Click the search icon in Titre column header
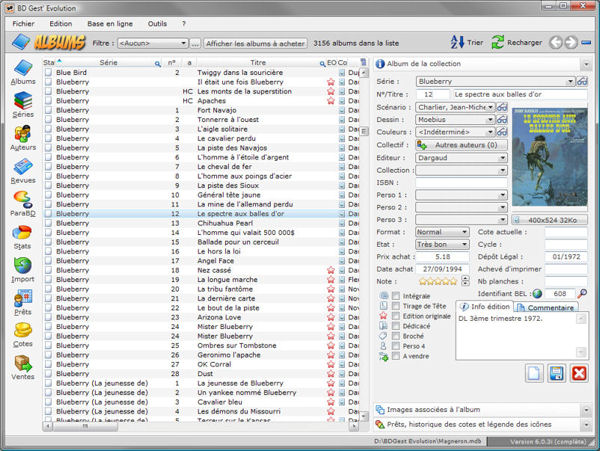Viewport: 600px width, 451px height. (322, 63)
